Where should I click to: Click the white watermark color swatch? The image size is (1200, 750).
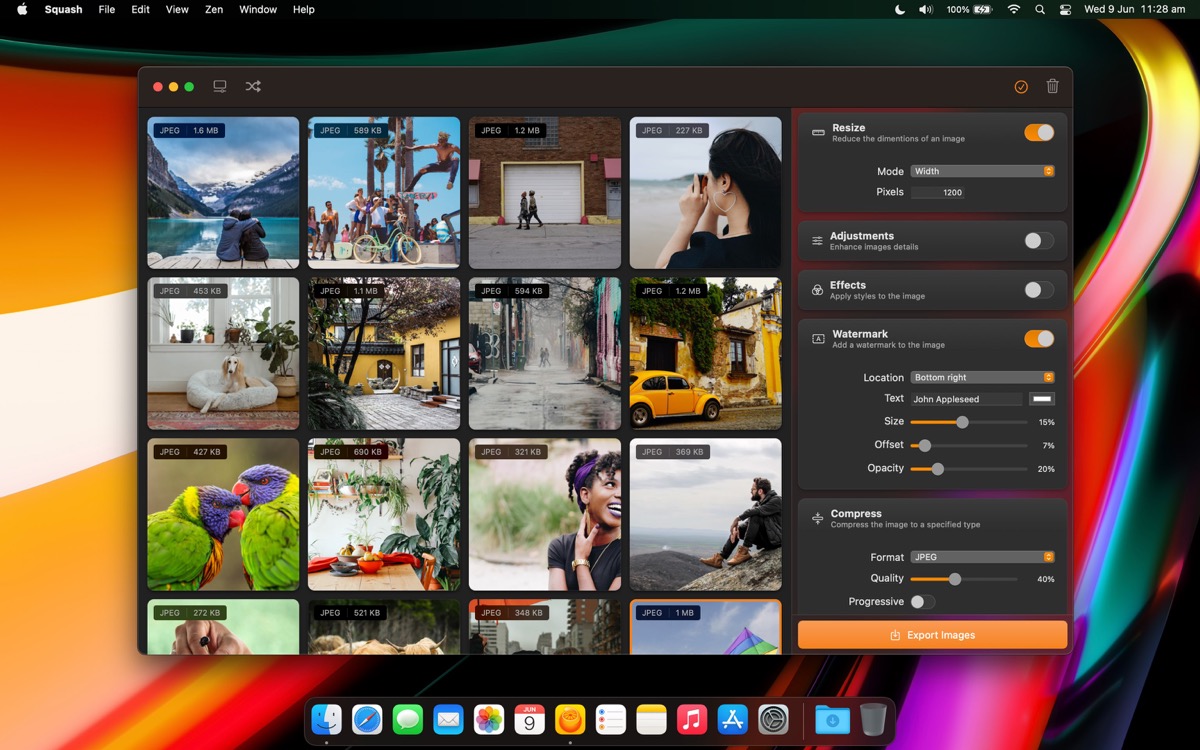pos(1042,399)
